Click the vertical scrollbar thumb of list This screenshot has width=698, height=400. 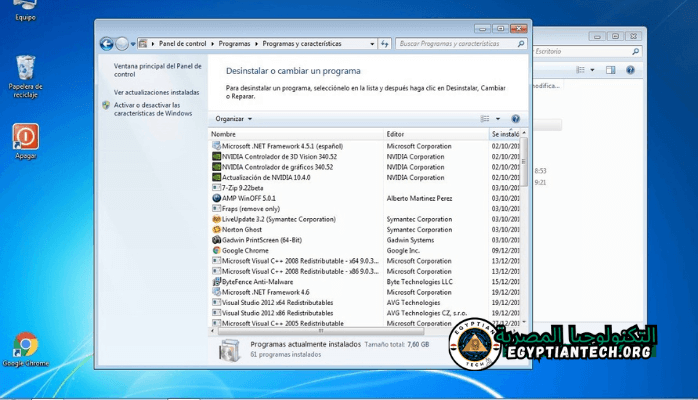pyautogui.click(x=524, y=162)
